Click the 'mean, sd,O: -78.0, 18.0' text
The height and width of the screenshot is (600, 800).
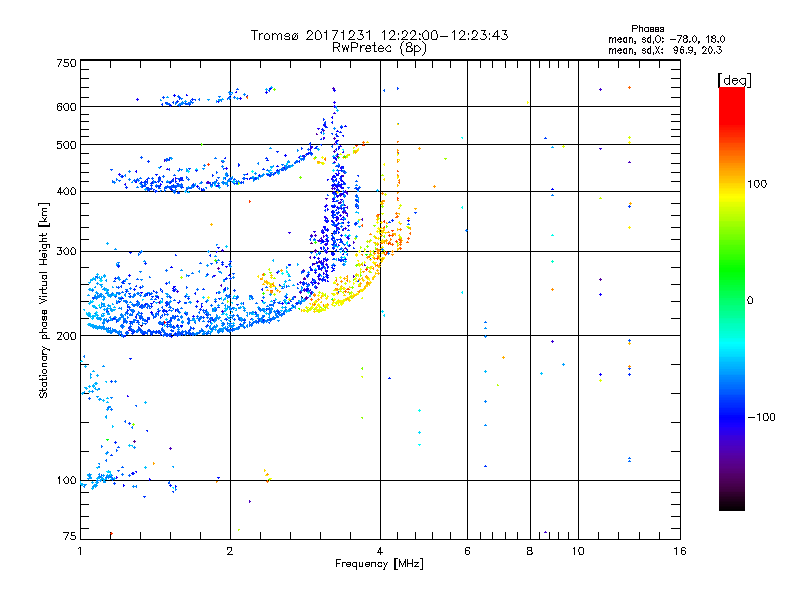666,39
